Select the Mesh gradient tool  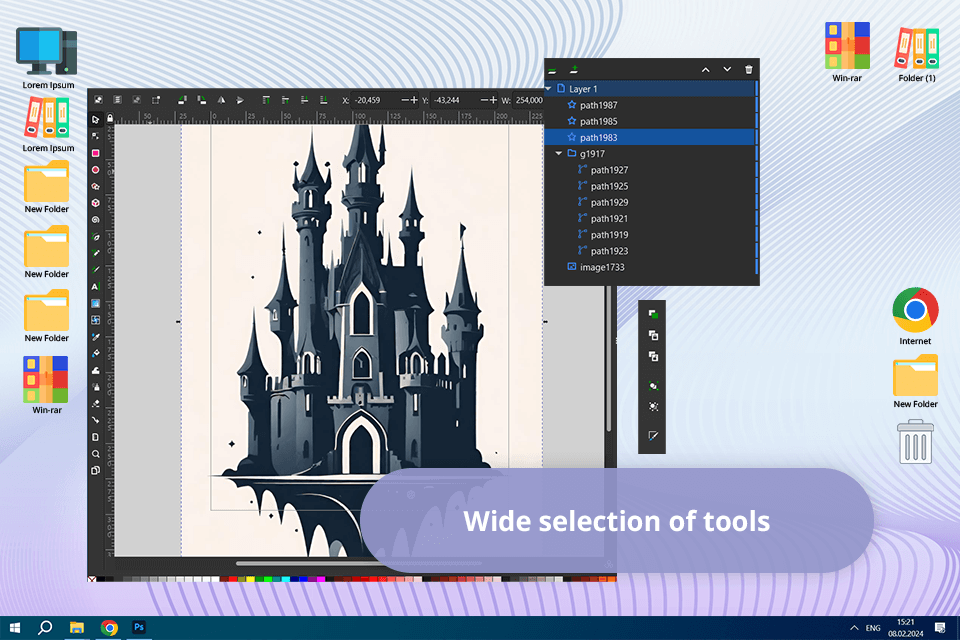(x=96, y=320)
